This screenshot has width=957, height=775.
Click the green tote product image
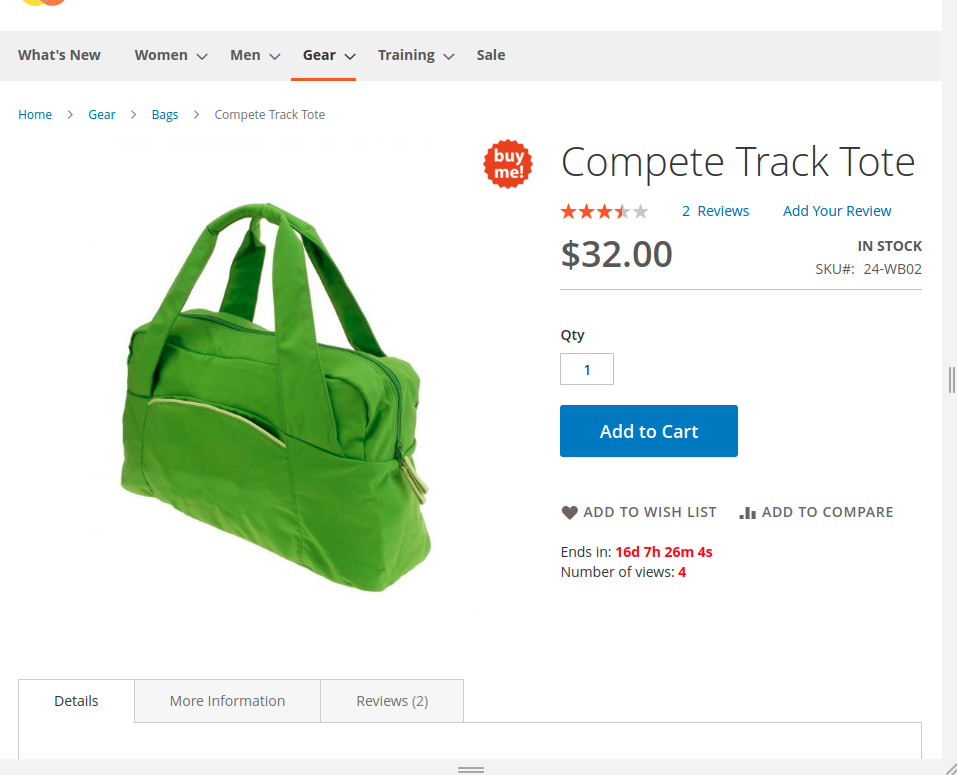point(275,397)
